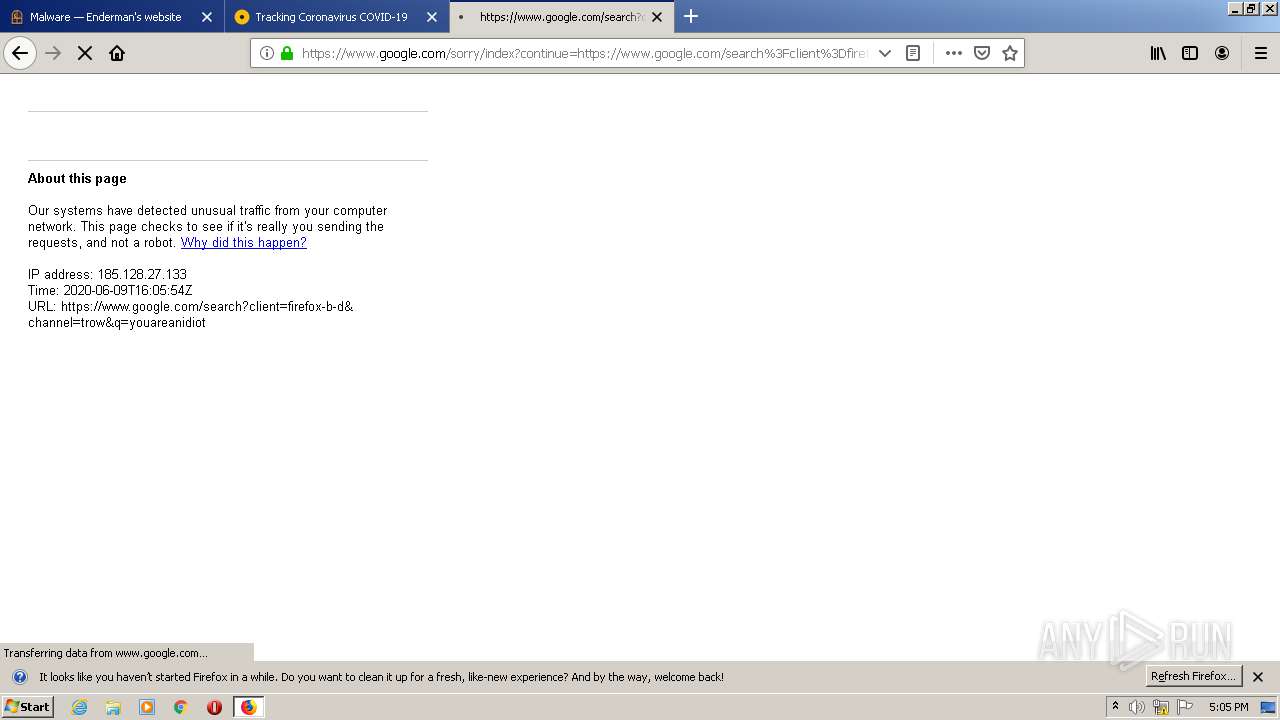Close the Tracking Coronavirus COVID-19 tab
The image size is (1280, 720).
click(x=432, y=17)
